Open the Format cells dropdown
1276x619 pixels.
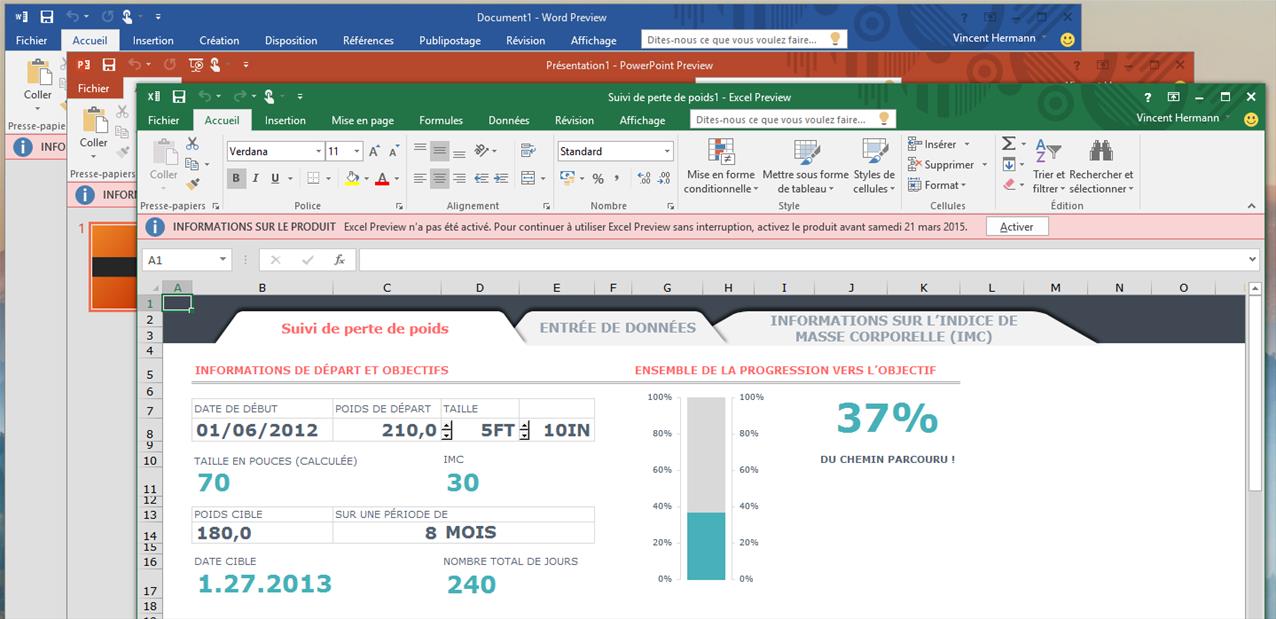pyautogui.click(x=938, y=185)
